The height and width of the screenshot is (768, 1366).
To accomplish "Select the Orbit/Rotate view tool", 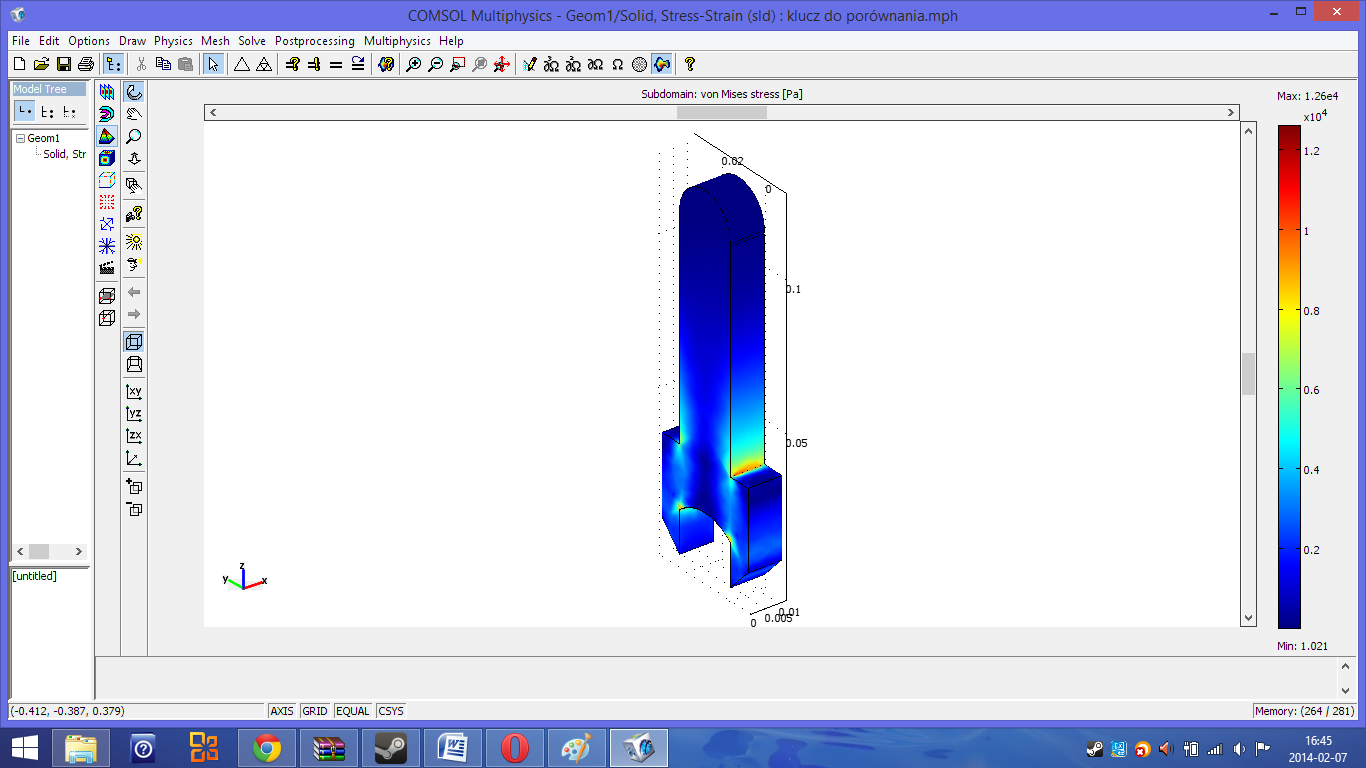I will (x=134, y=92).
